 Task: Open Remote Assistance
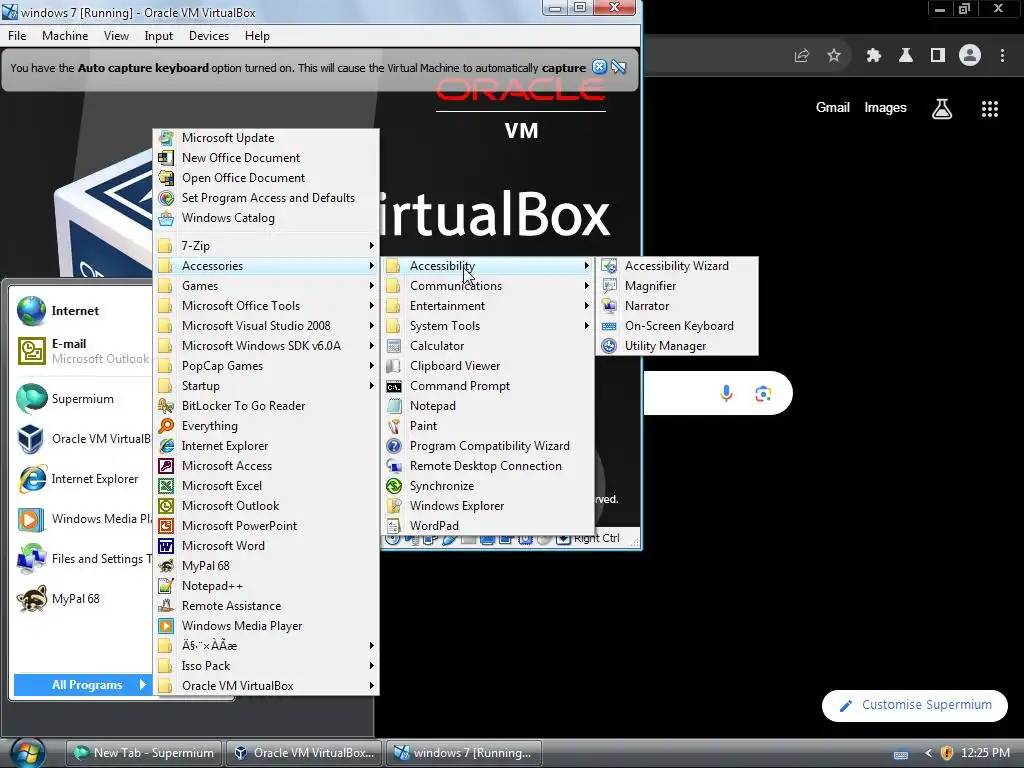pyautogui.click(x=266, y=606)
